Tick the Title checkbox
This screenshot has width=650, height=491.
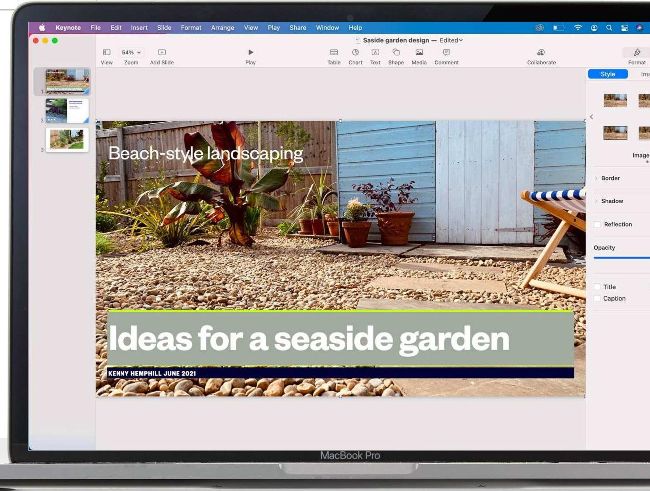click(598, 287)
